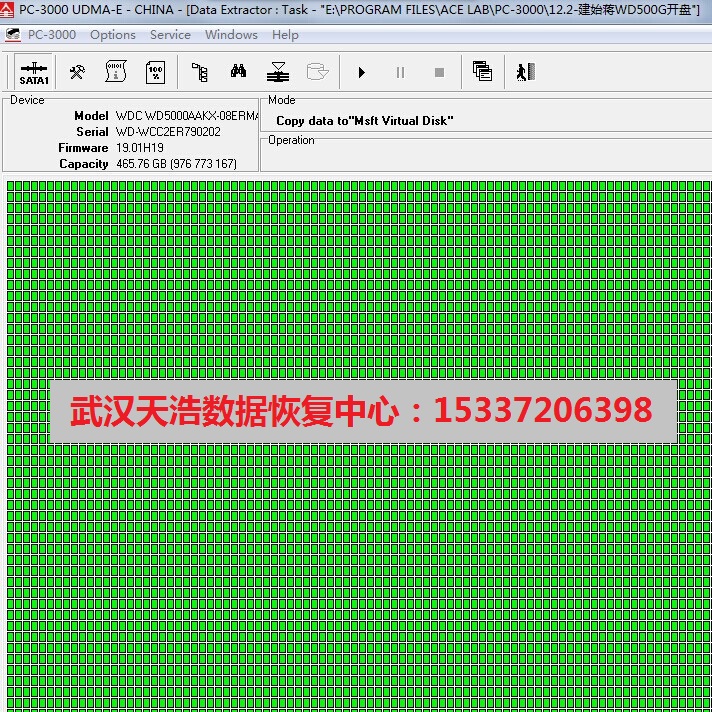This screenshot has width=712, height=712.
Task: Open the cascading windows toolbar icon
Action: 482,72
